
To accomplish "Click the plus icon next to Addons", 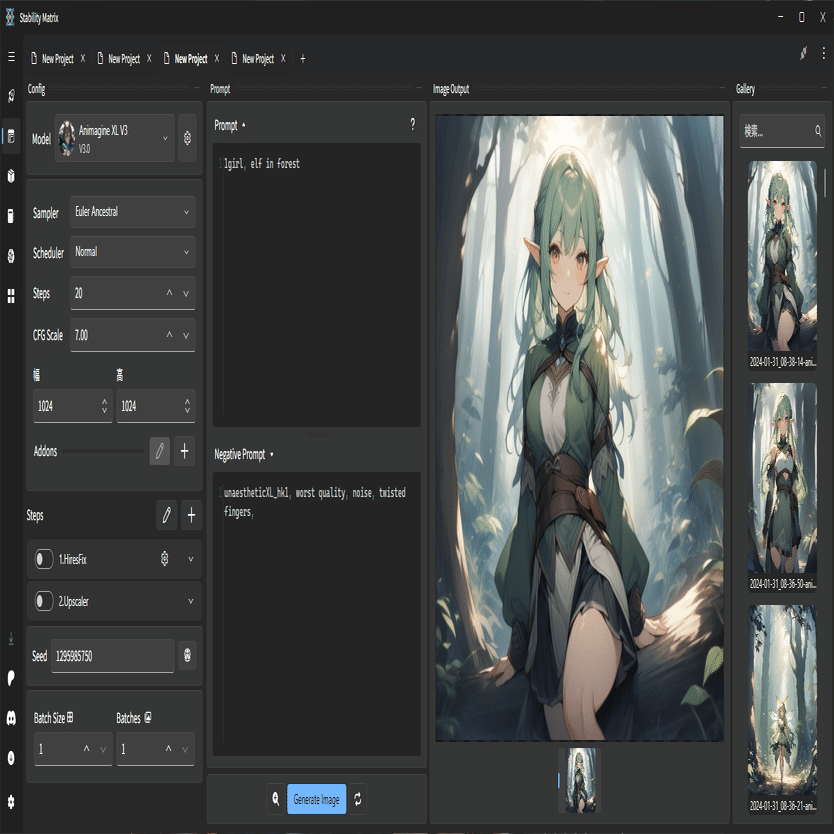I will (184, 451).
